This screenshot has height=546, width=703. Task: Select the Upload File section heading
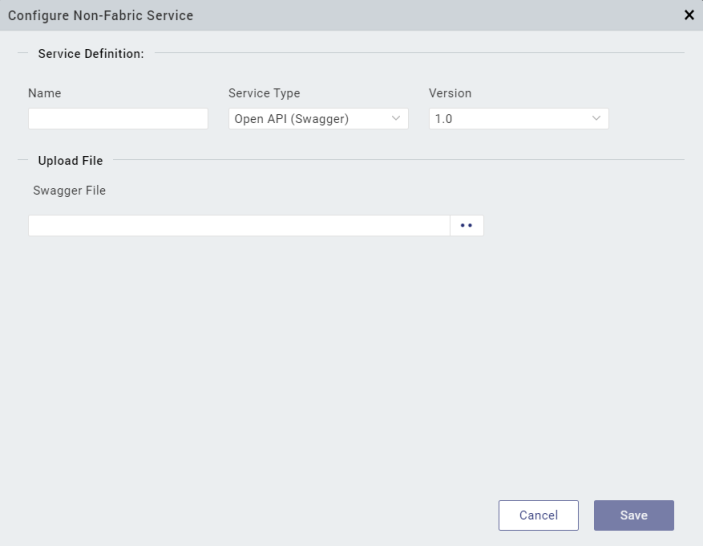70,160
